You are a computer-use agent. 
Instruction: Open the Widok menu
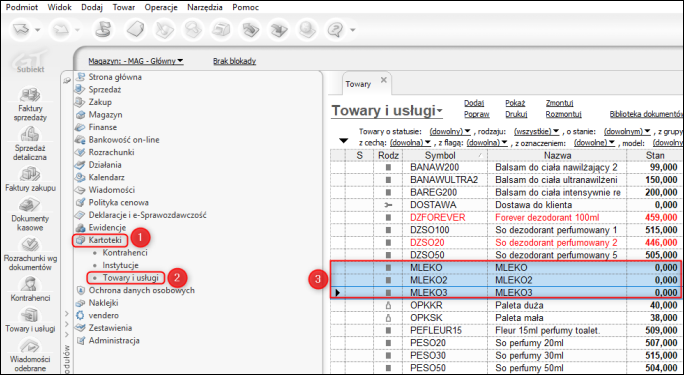point(59,7)
